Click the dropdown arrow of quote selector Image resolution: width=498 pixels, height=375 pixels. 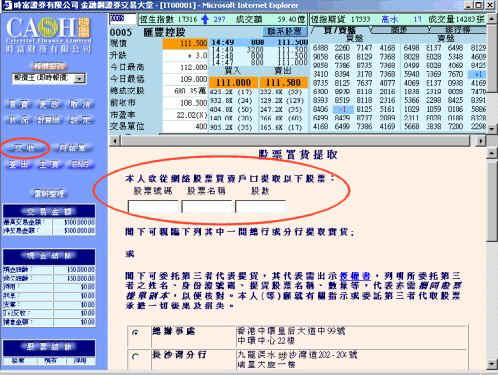(x=80, y=79)
